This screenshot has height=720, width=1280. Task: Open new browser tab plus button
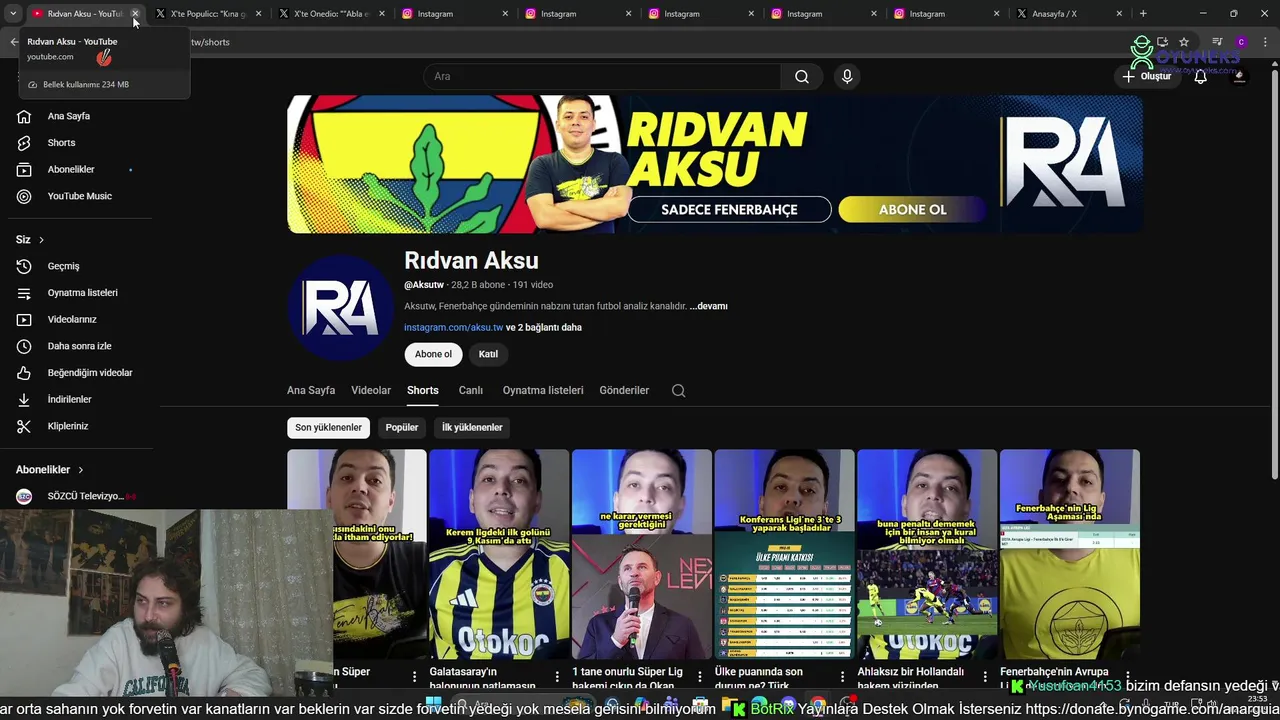(x=1143, y=14)
